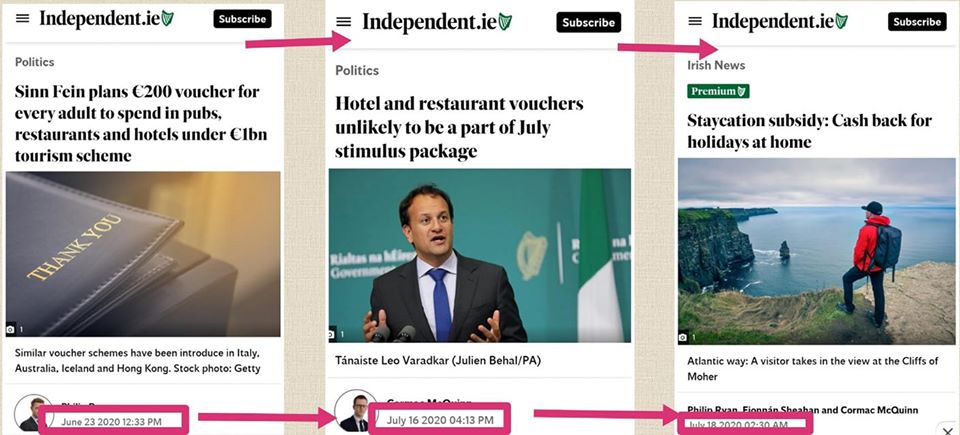Click the Independent.ie logo above the Staycation article
Image resolution: width=960 pixels, height=435 pixels.
click(x=781, y=21)
